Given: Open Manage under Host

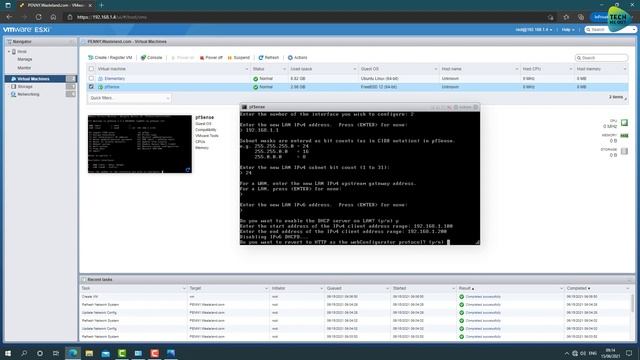Looking at the screenshot, I should pyautogui.click(x=24, y=59).
